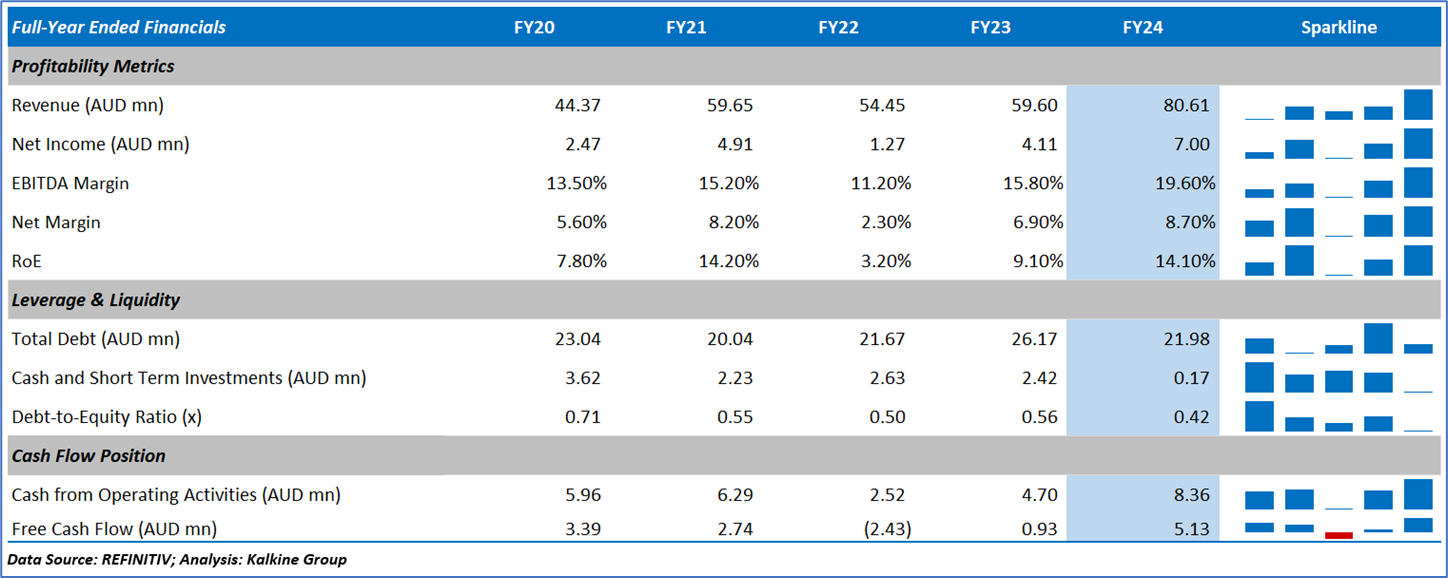1448x578 pixels.
Task: Select the Debt-to-Equity Ratio sparkline
Action: click(x=1338, y=417)
